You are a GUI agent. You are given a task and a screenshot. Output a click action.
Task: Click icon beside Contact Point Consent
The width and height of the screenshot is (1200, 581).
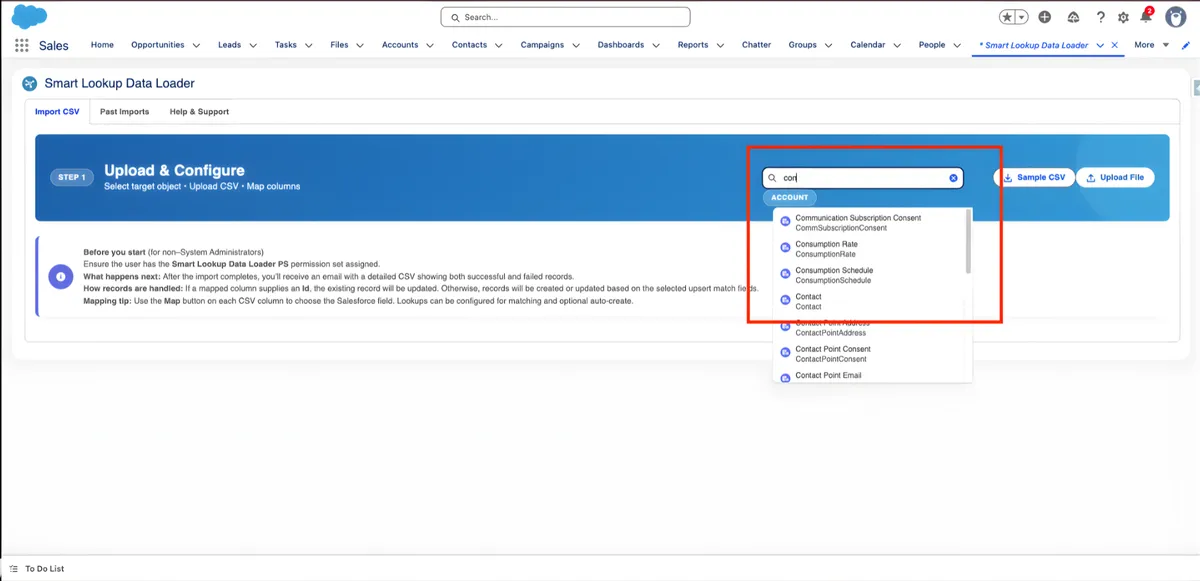[785, 354]
